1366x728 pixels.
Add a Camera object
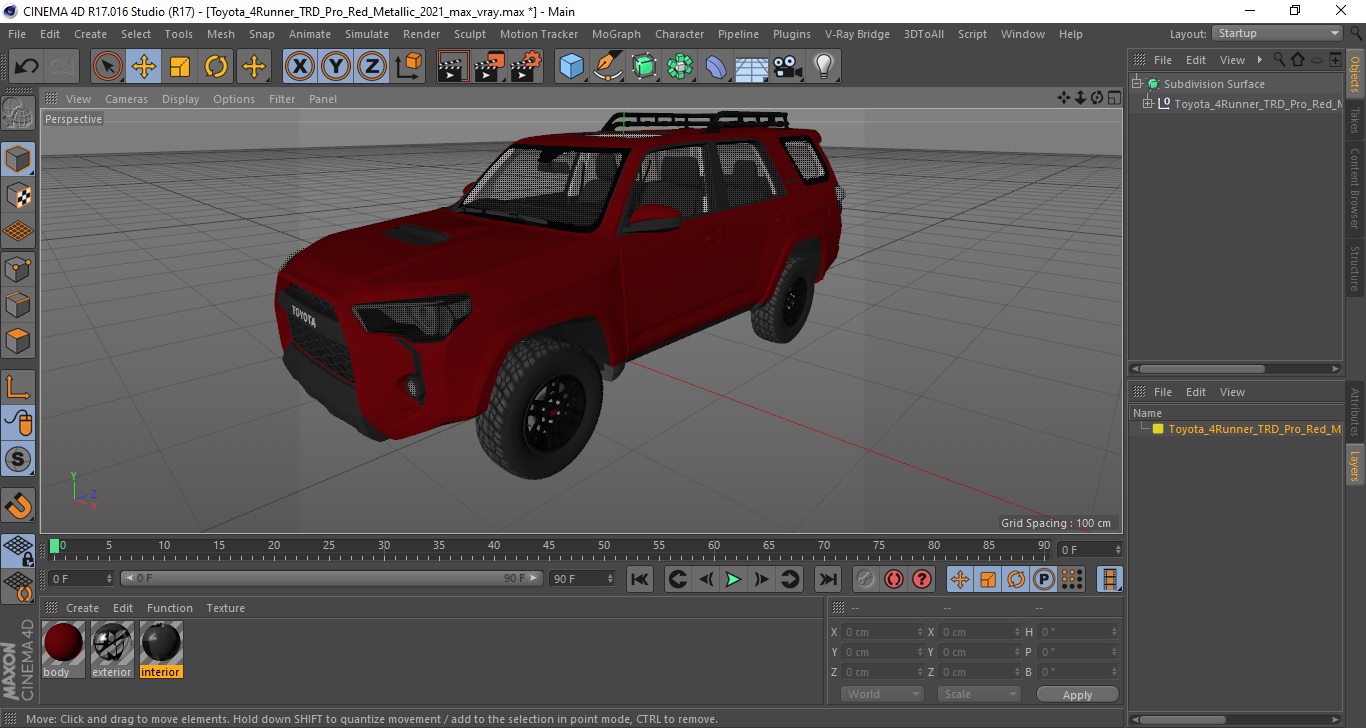(788, 67)
